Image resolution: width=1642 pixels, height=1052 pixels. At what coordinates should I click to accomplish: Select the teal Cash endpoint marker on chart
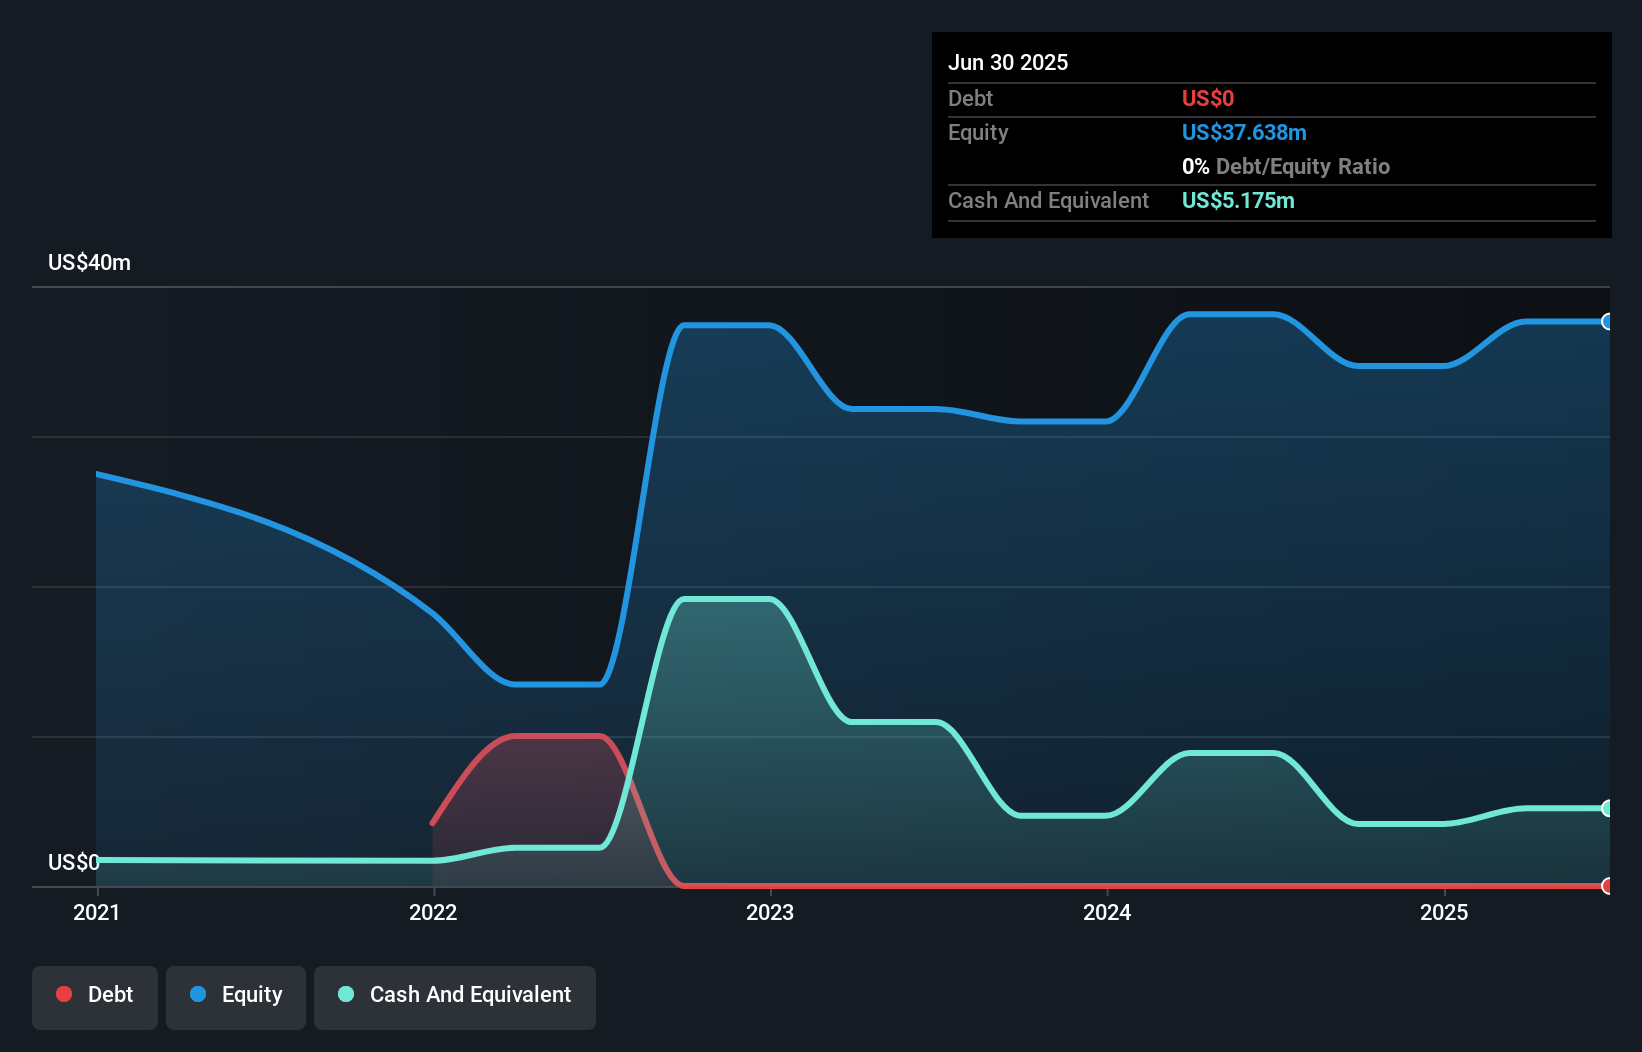[x=1606, y=806]
